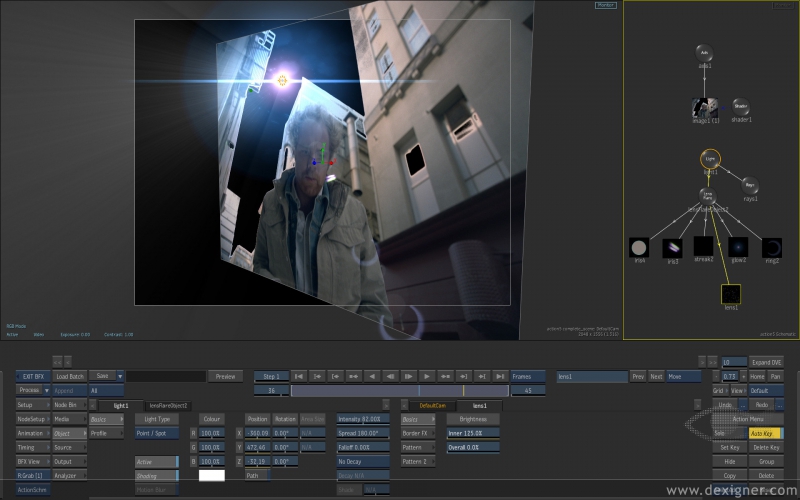Click the 3D axis gizmo in viewport
800x500 pixels.
tap(322, 157)
